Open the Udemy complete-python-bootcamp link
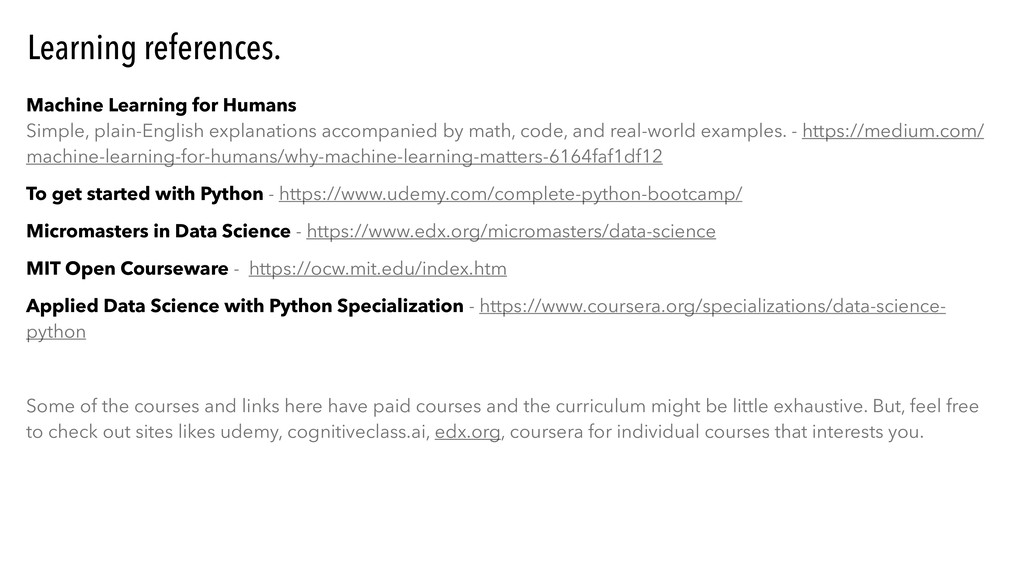This screenshot has height=576, width=1024. click(x=510, y=194)
